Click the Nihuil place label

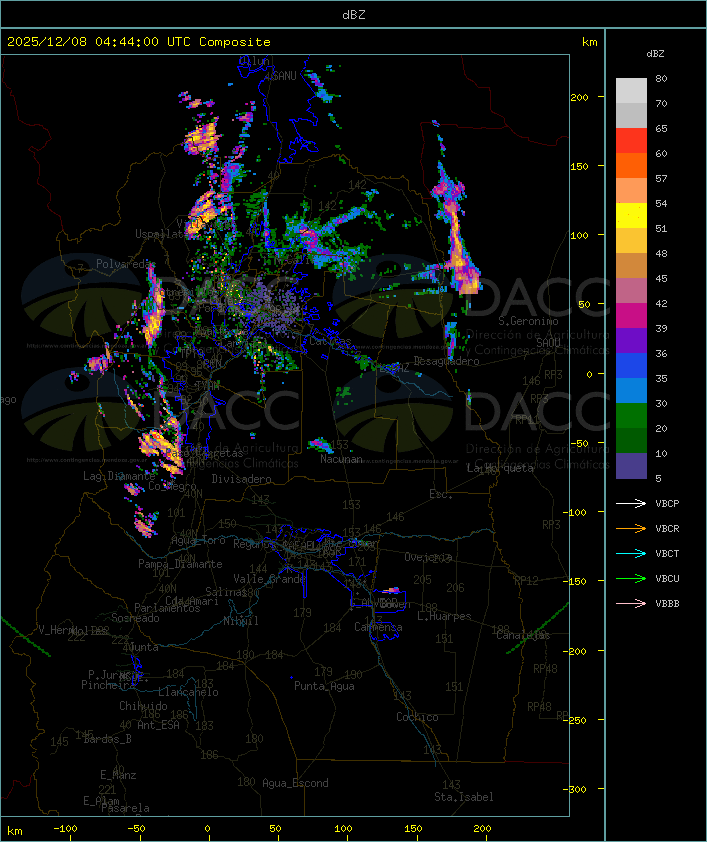tap(241, 621)
